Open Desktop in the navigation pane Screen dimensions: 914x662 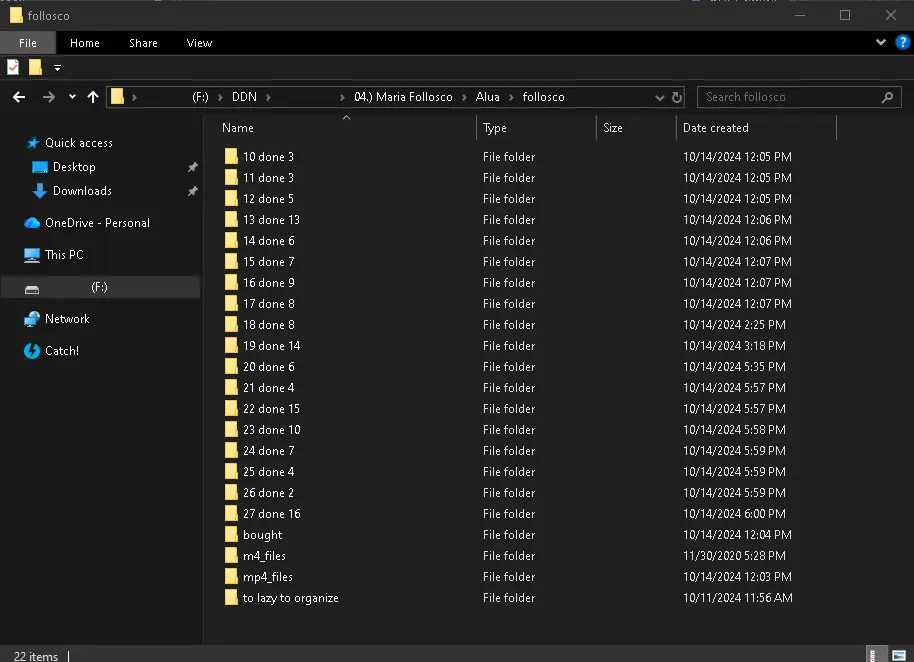[x=74, y=167]
